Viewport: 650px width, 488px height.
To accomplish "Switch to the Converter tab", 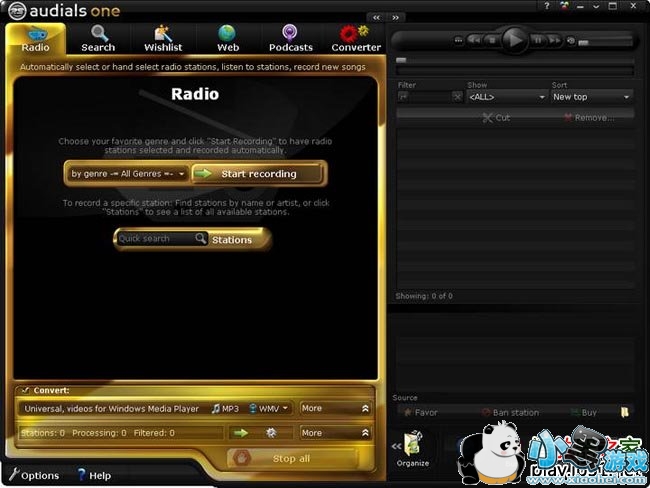I will coord(356,39).
